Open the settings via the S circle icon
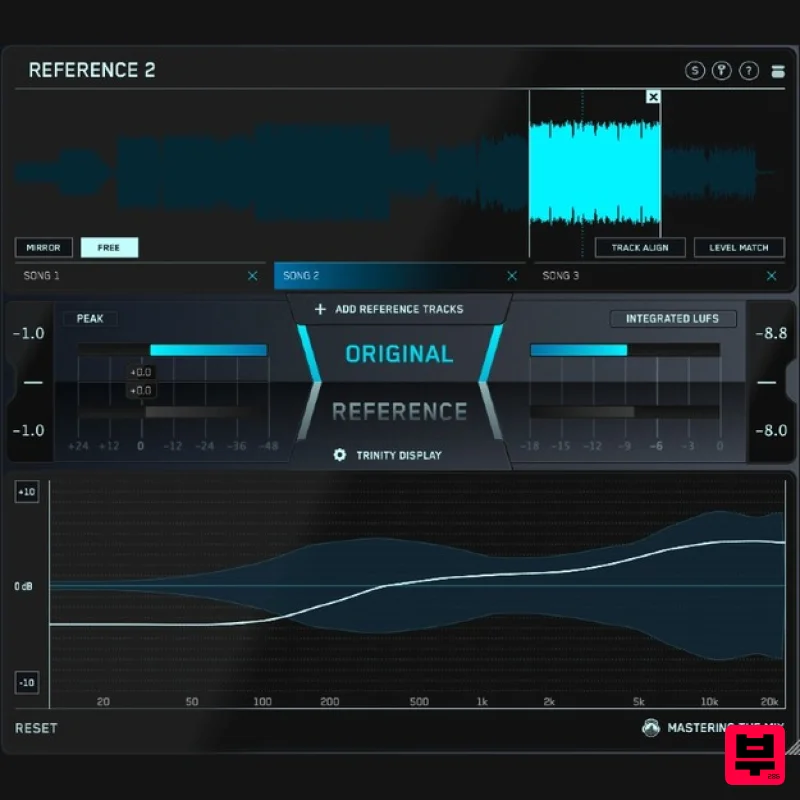This screenshot has height=800, width=800. pyautogui.click(x=693, y=70)
